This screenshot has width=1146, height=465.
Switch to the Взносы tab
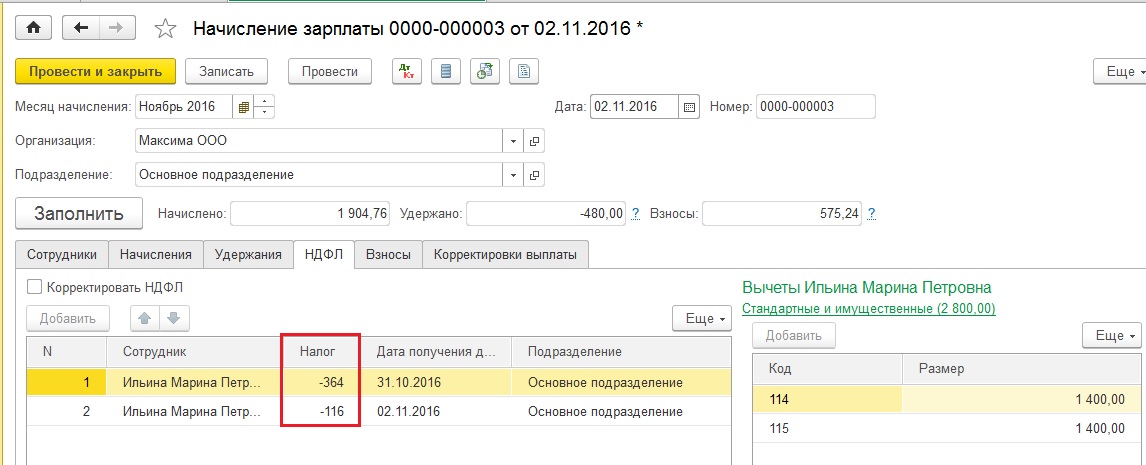tap(388, 255)
